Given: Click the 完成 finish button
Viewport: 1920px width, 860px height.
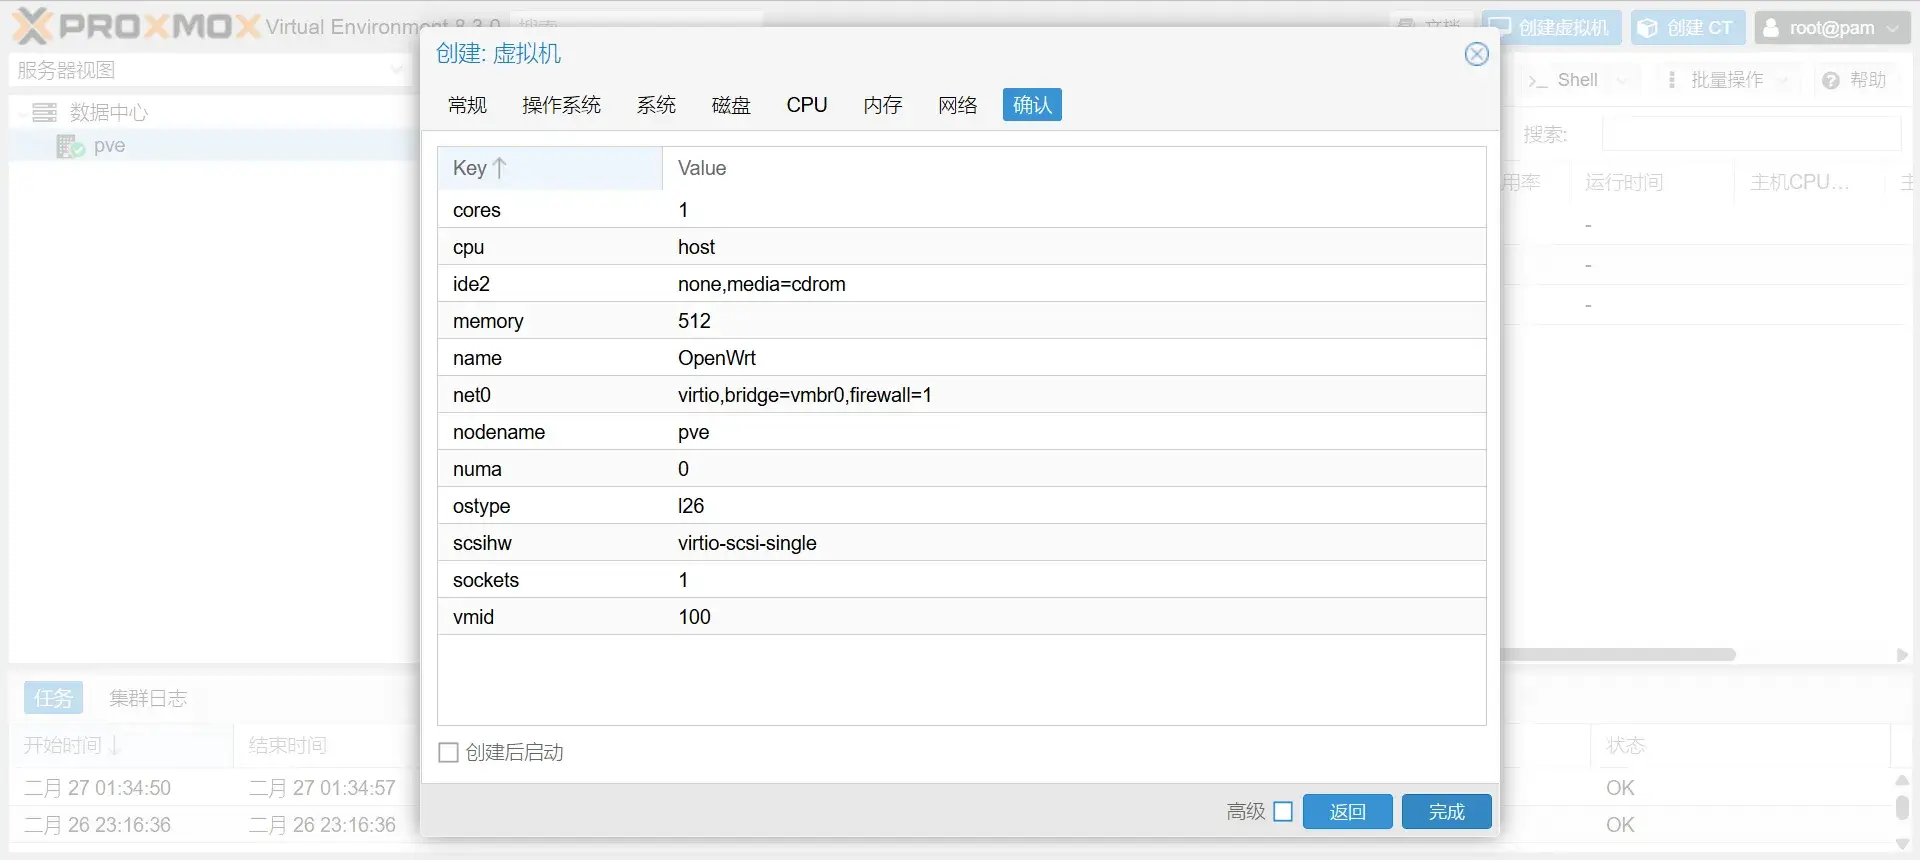Looking at the screenshot, I should pos(1446,811).
